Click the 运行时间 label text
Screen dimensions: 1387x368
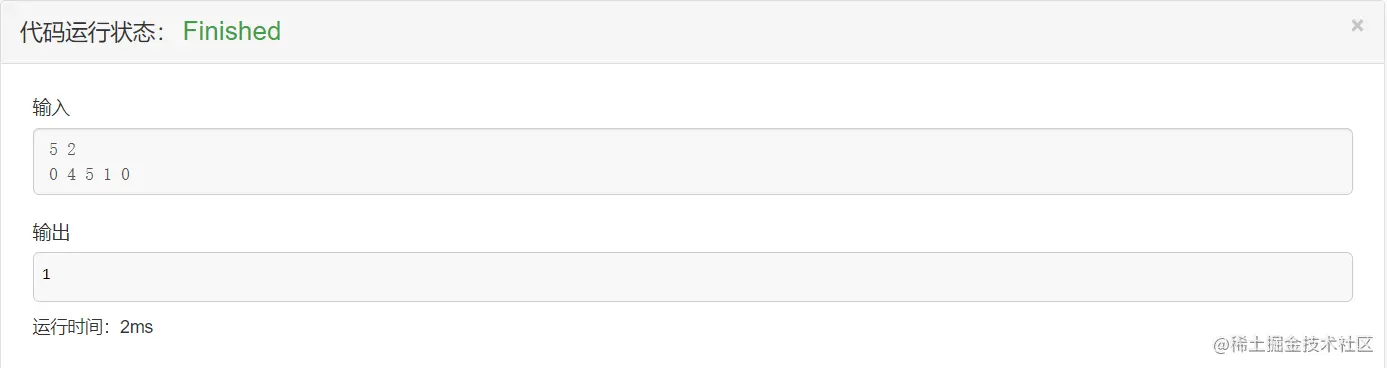(x=72, y=326)
